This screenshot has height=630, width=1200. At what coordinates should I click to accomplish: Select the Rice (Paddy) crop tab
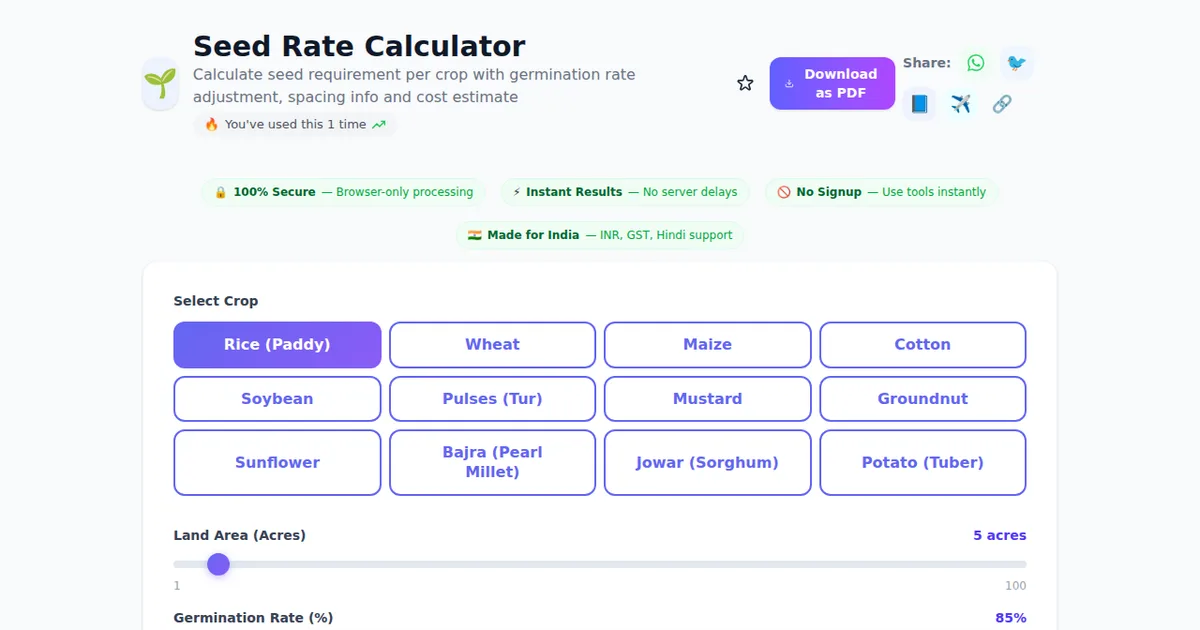click(277, 344)
